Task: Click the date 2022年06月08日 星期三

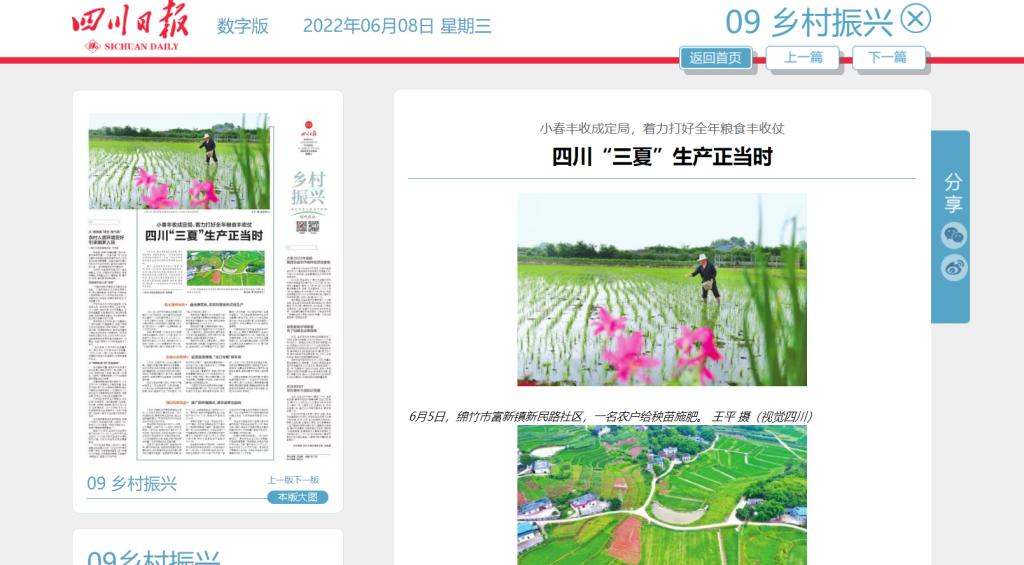Action: [397, 27]
